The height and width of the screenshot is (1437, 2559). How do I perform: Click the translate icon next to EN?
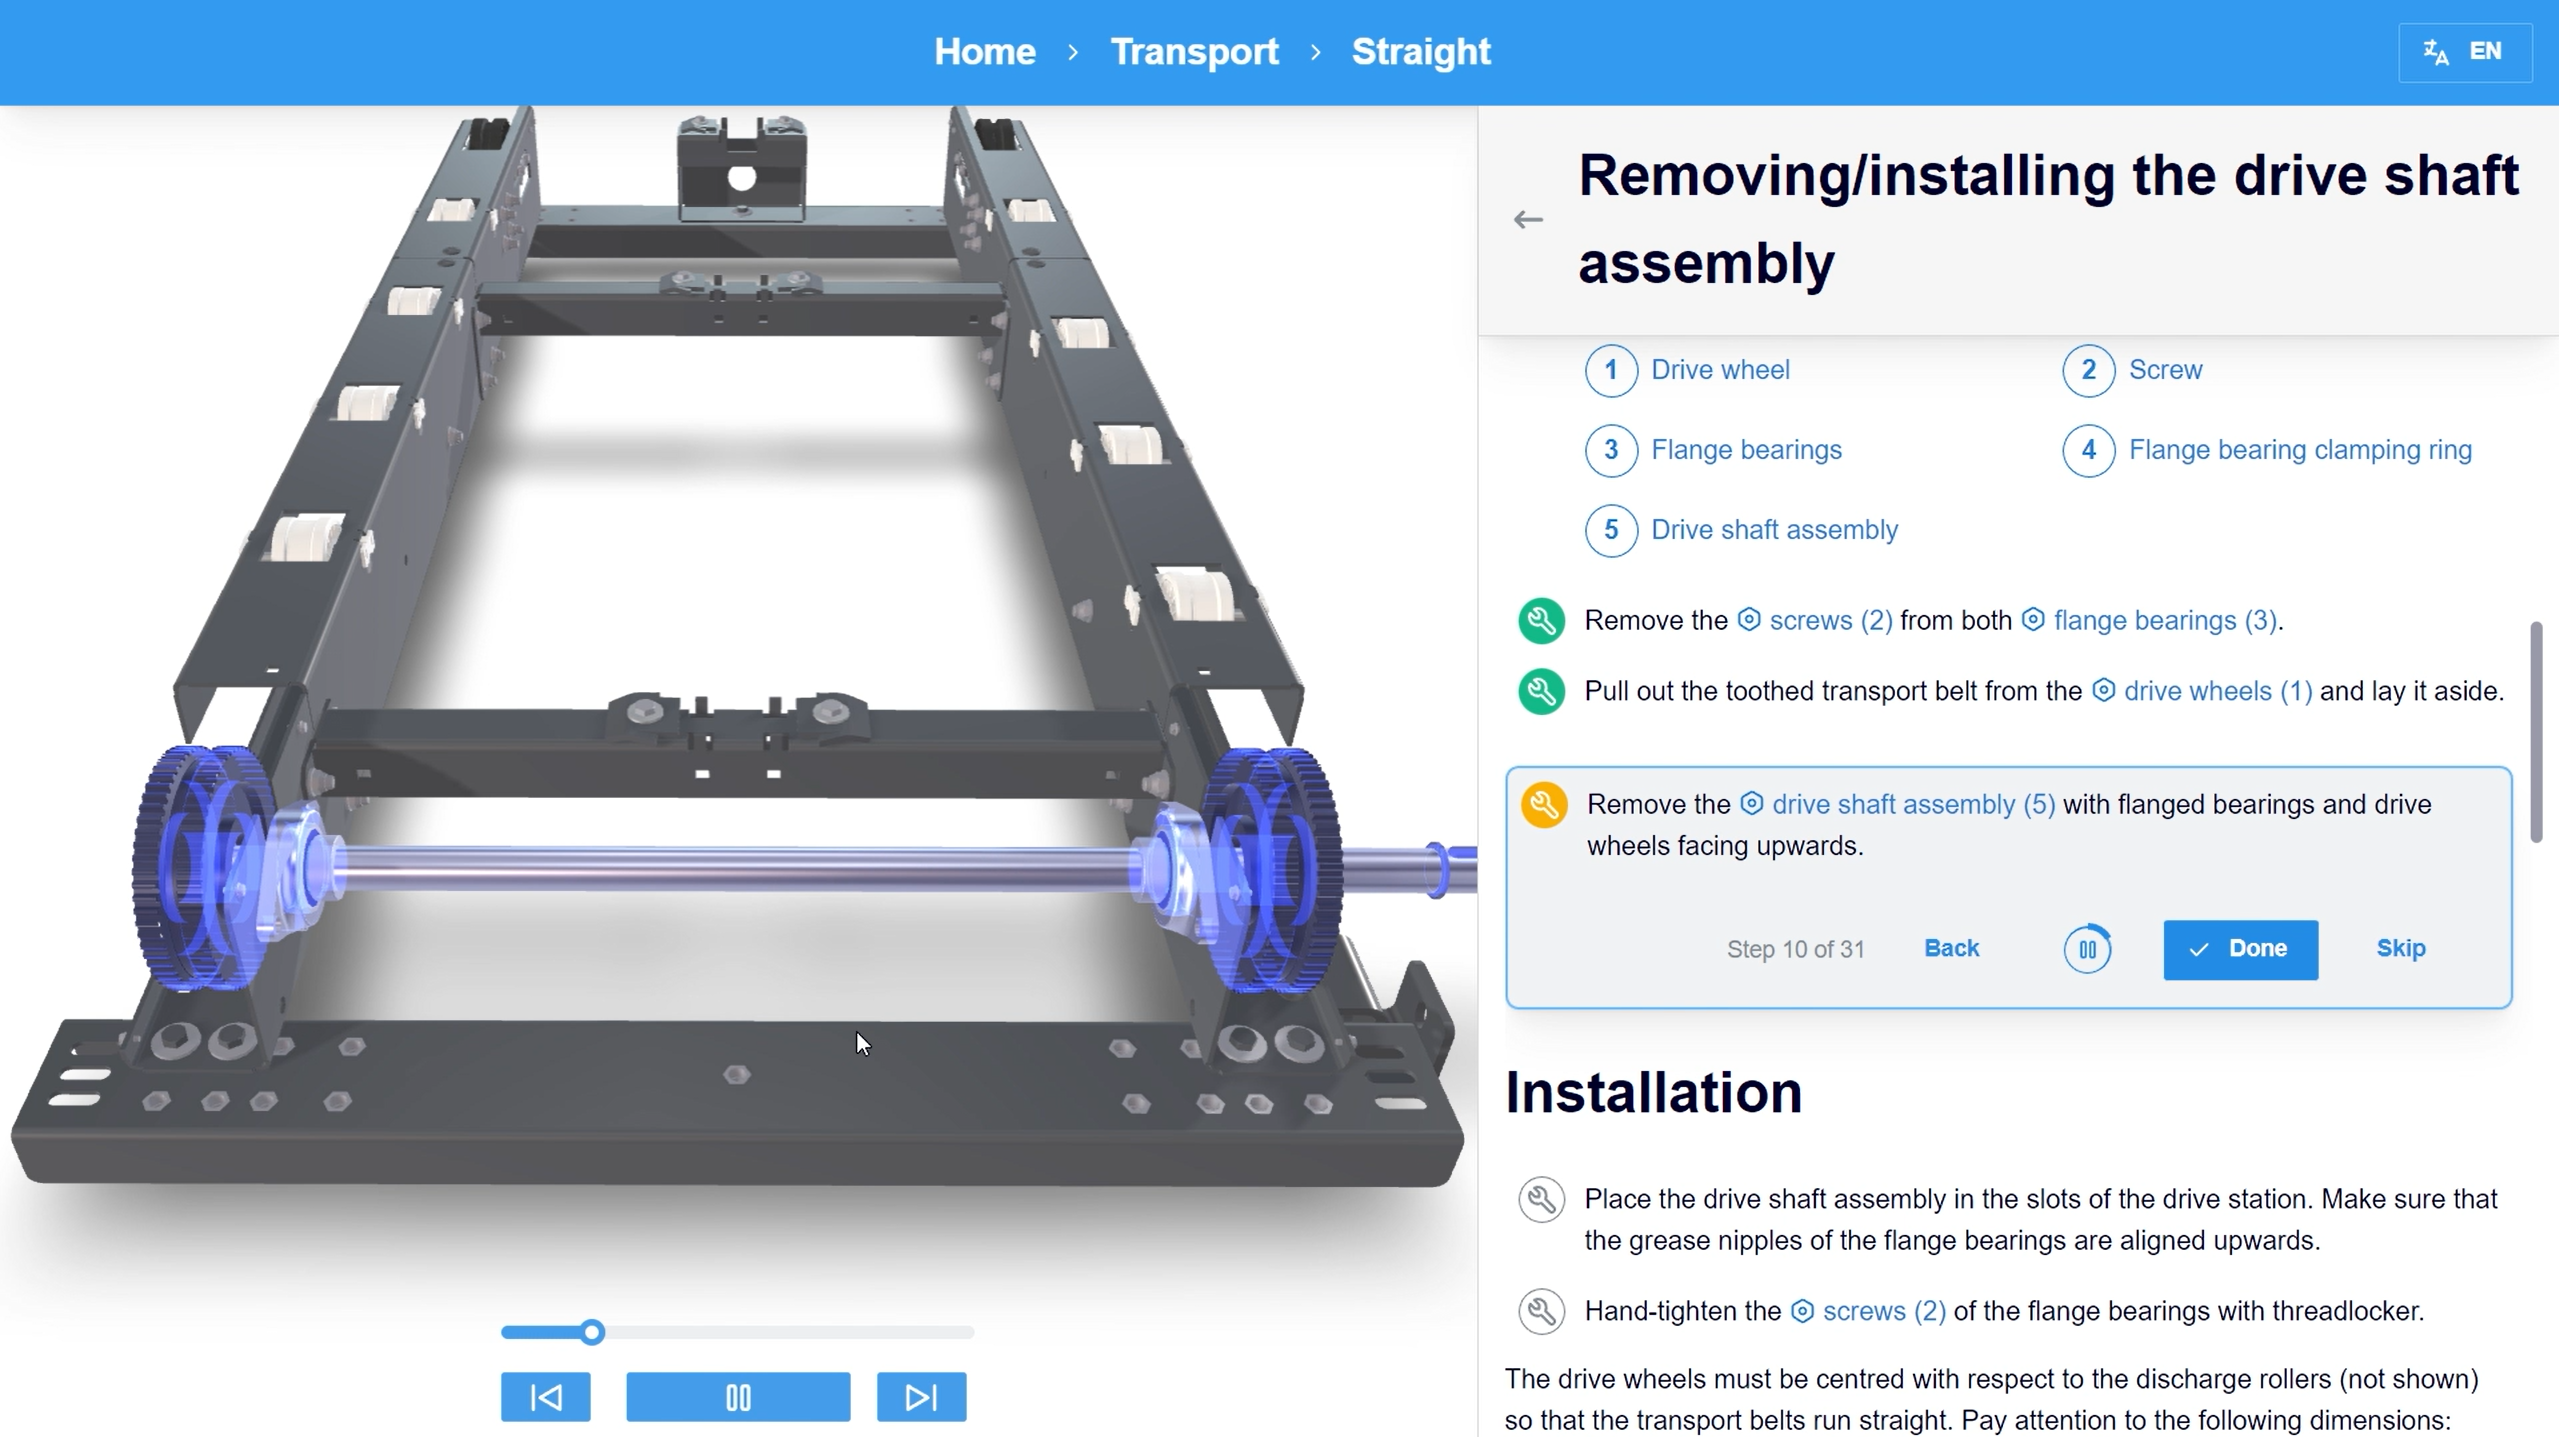click(2435, 51)
